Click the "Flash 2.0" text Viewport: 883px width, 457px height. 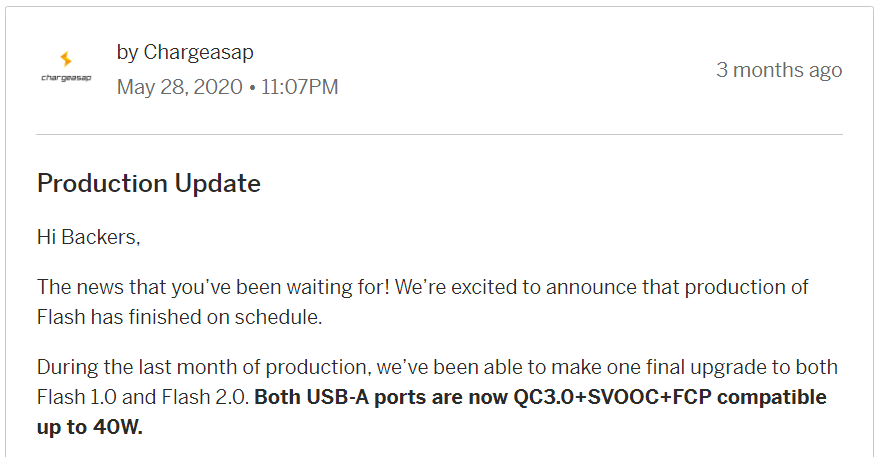(204, 397)
